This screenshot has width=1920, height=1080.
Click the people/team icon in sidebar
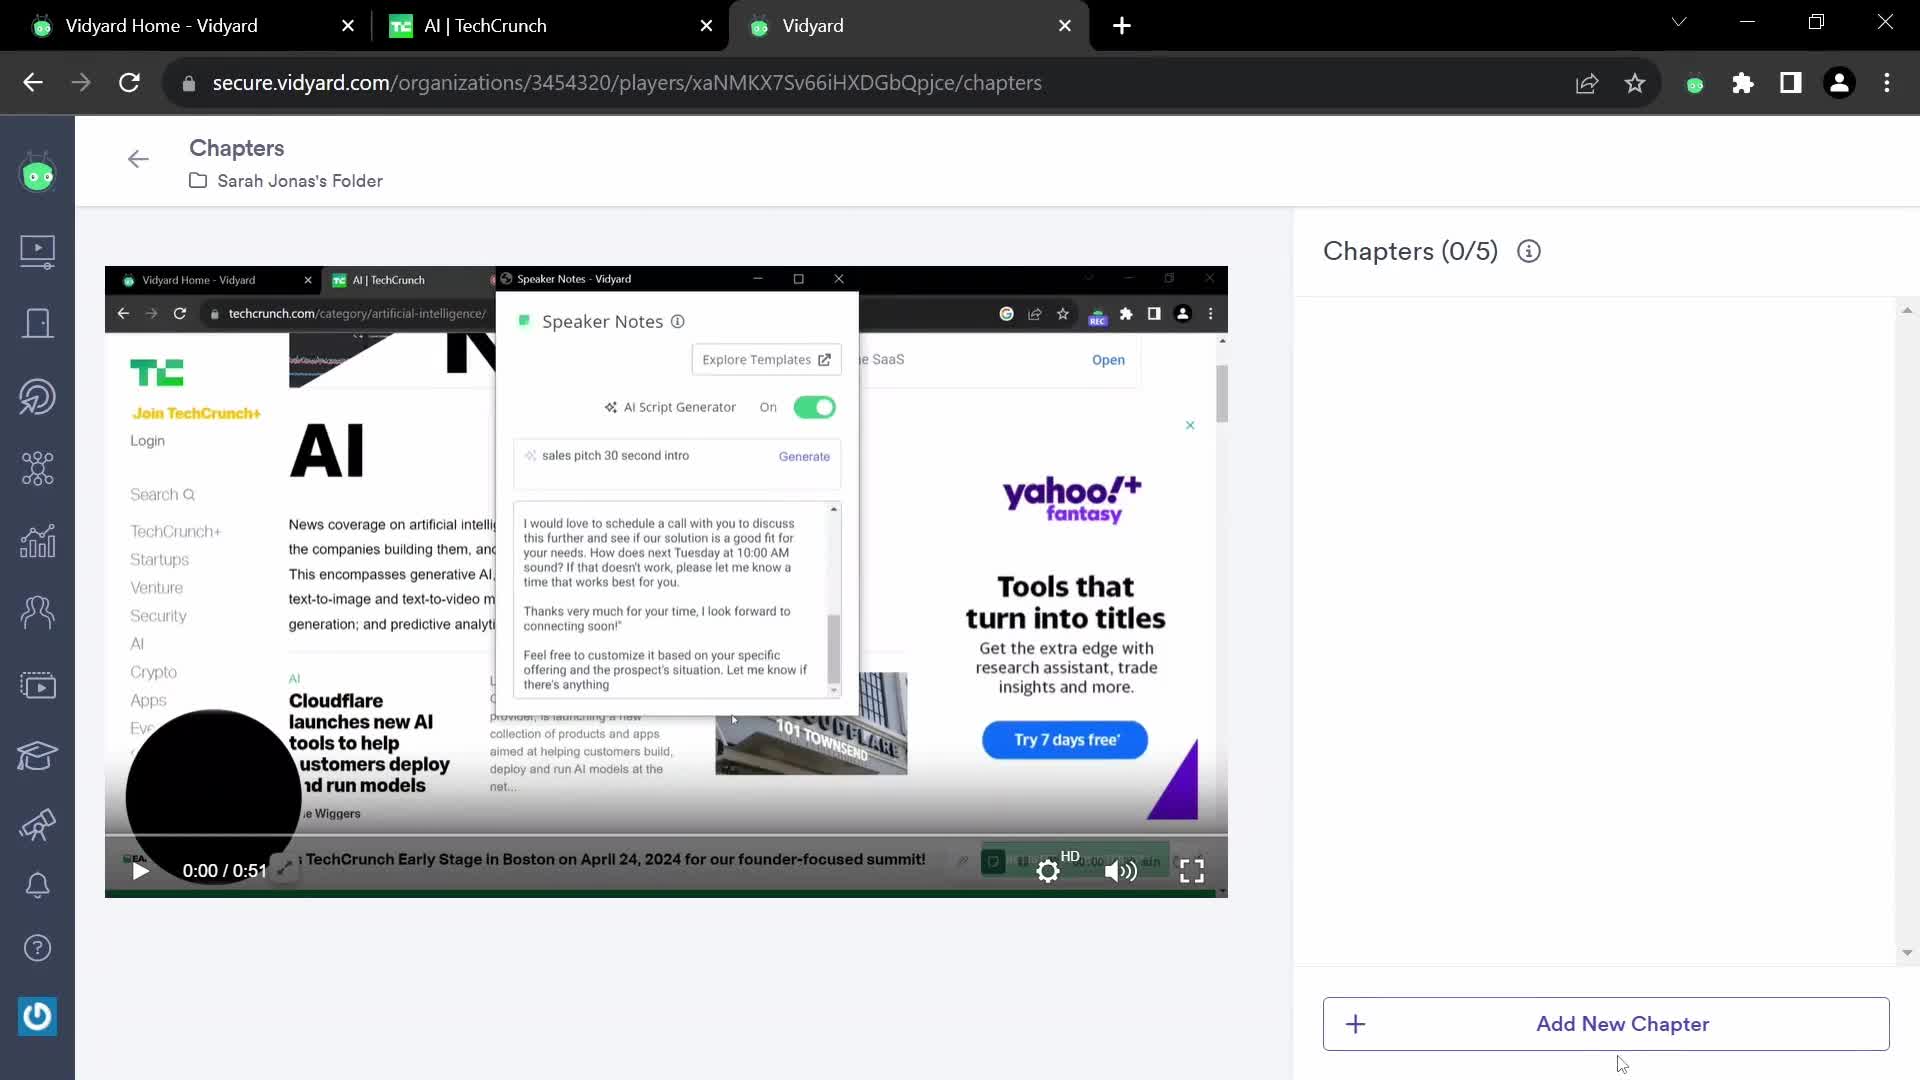coord(36,613)
